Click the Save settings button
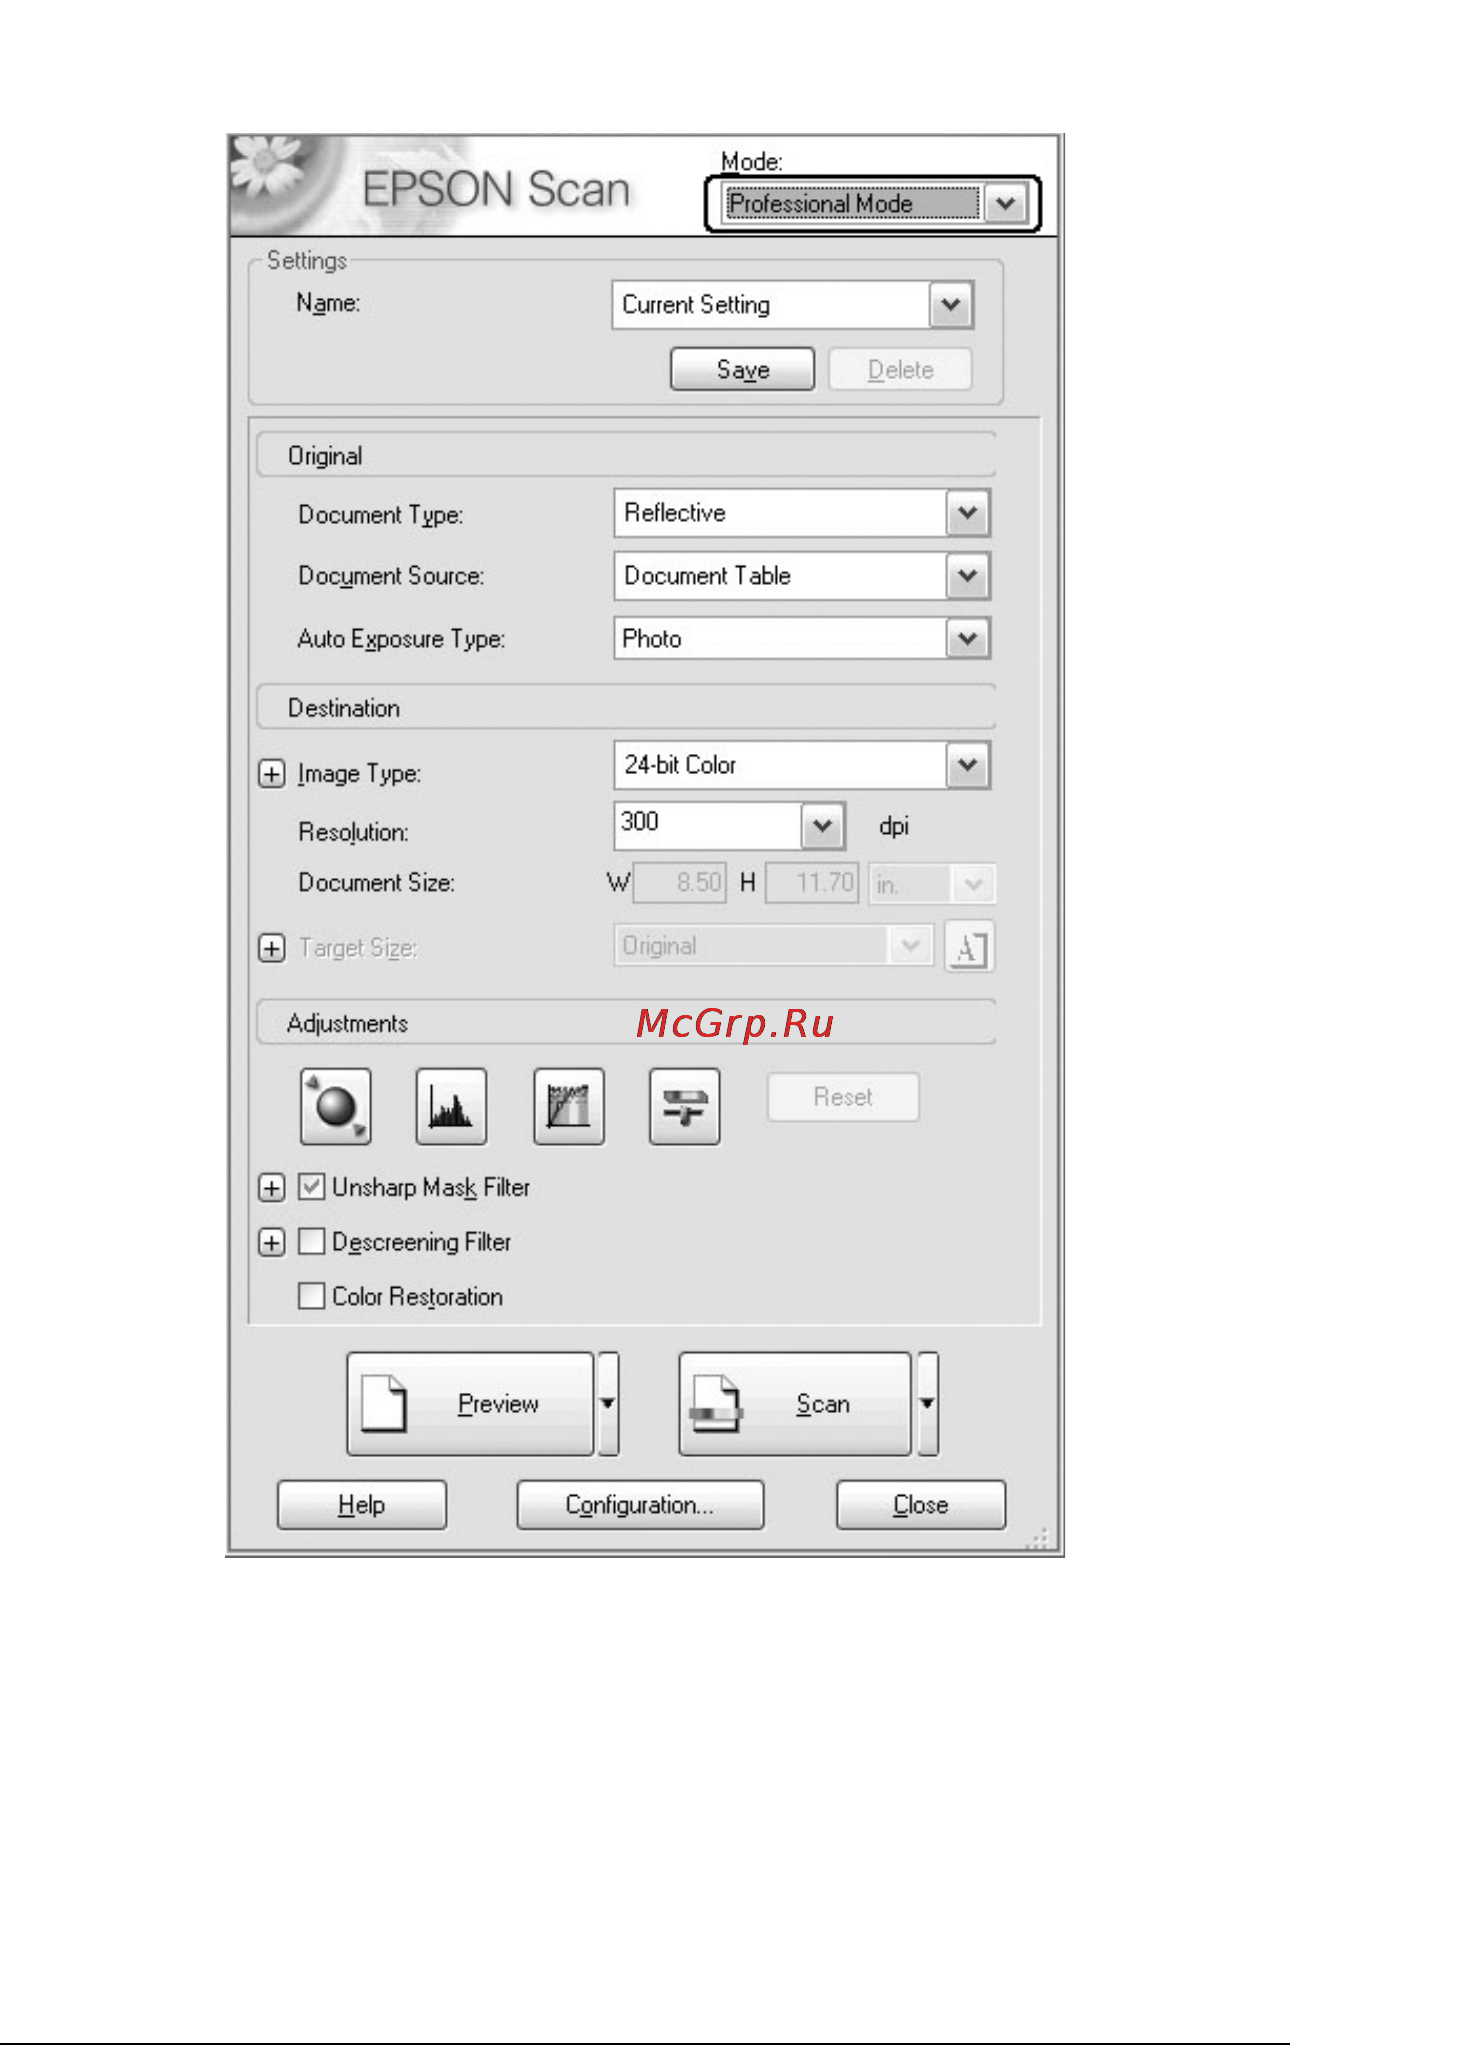 pyautogui.click(x=743, y=370)
